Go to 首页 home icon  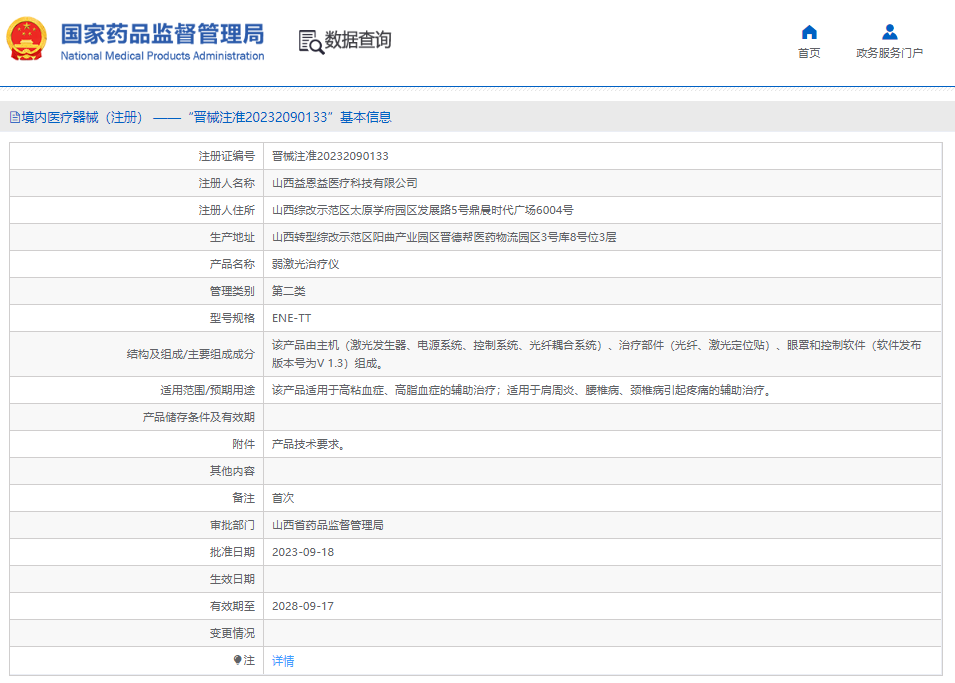(x=809, y=32)
